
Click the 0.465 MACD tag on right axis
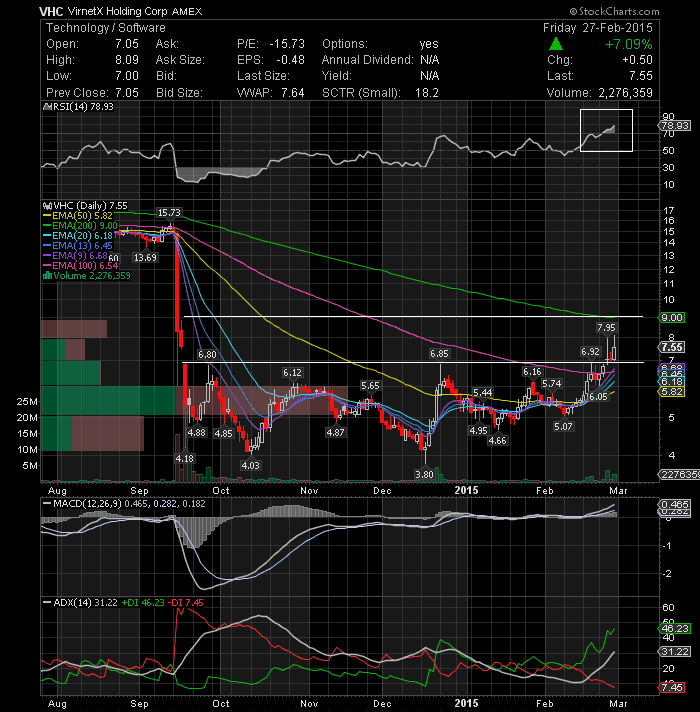(x=675, y=504)
